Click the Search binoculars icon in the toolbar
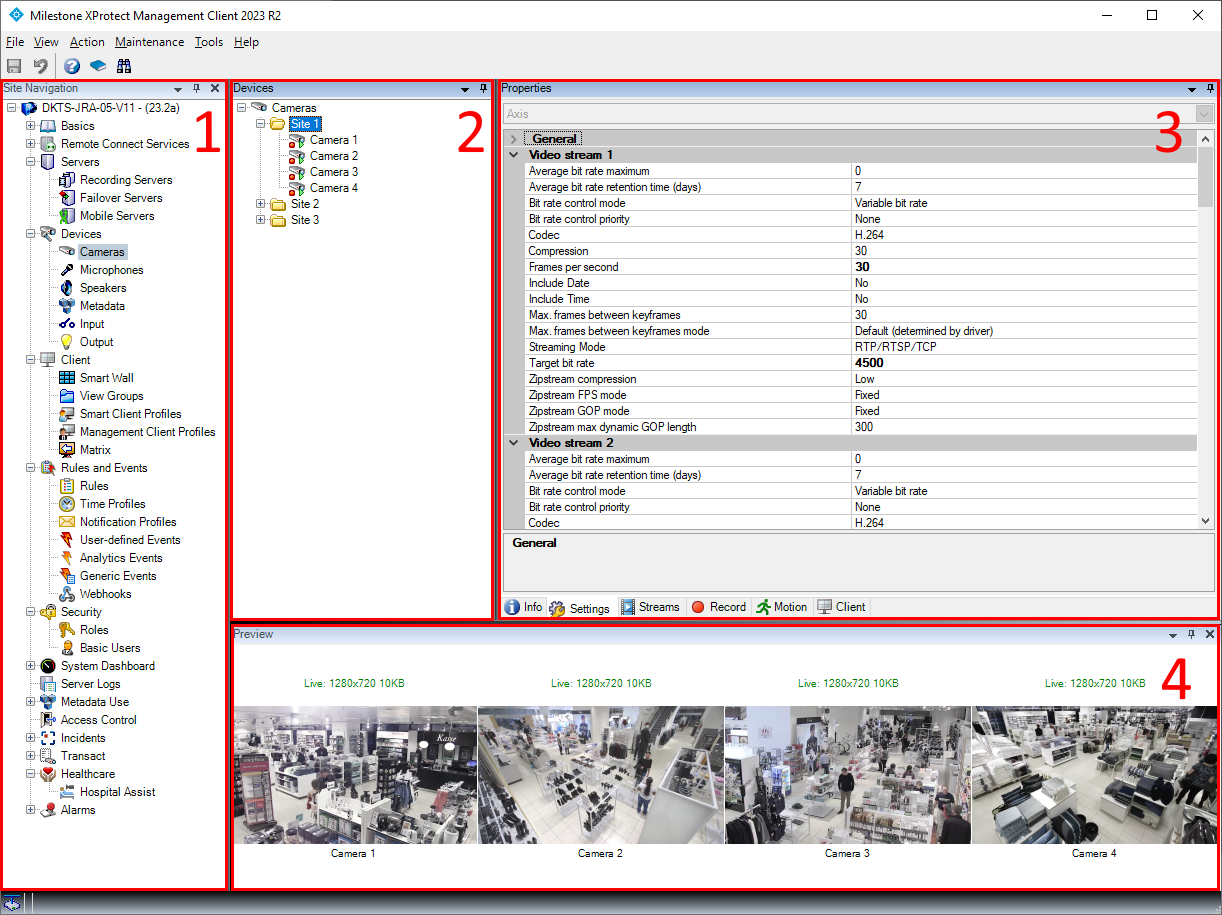1222x915 pixels. point(124,65)
